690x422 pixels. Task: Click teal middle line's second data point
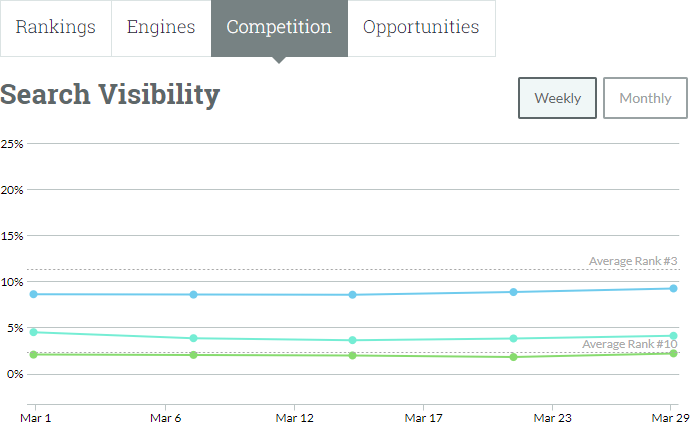(x=193, y=338)
